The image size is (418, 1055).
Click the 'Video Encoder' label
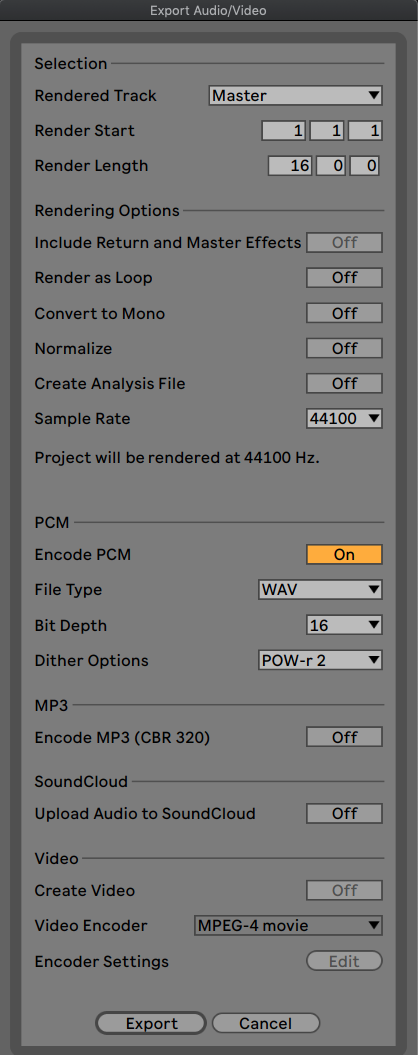(91, 926)
